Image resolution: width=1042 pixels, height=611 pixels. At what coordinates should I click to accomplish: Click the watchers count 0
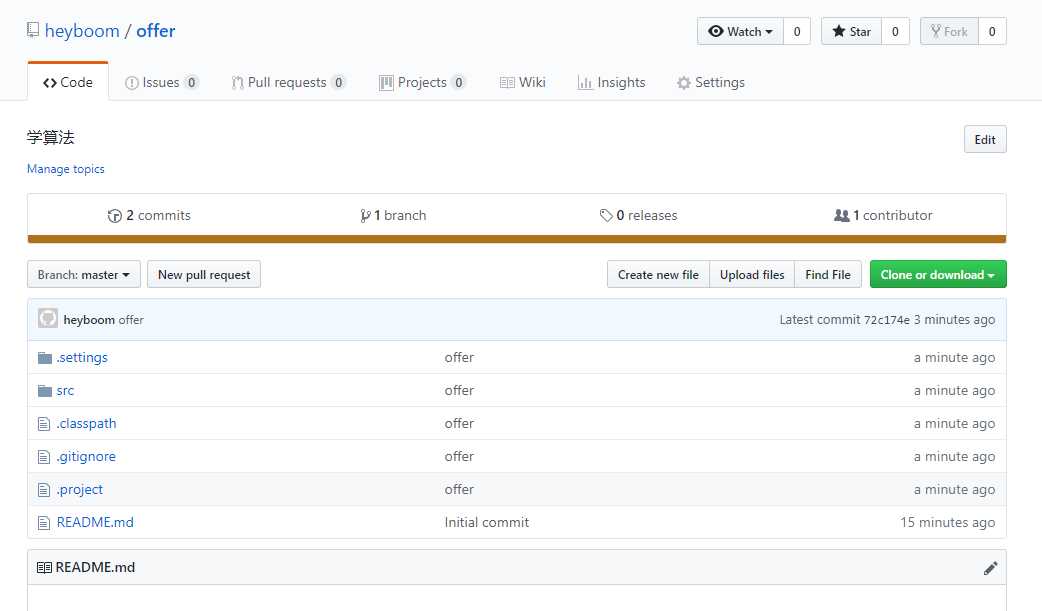[797, 31]
